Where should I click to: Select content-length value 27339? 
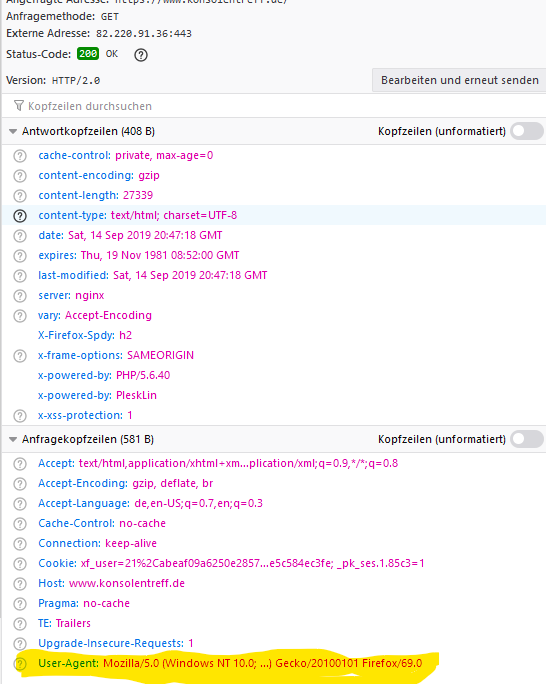(x=138, y=195)
